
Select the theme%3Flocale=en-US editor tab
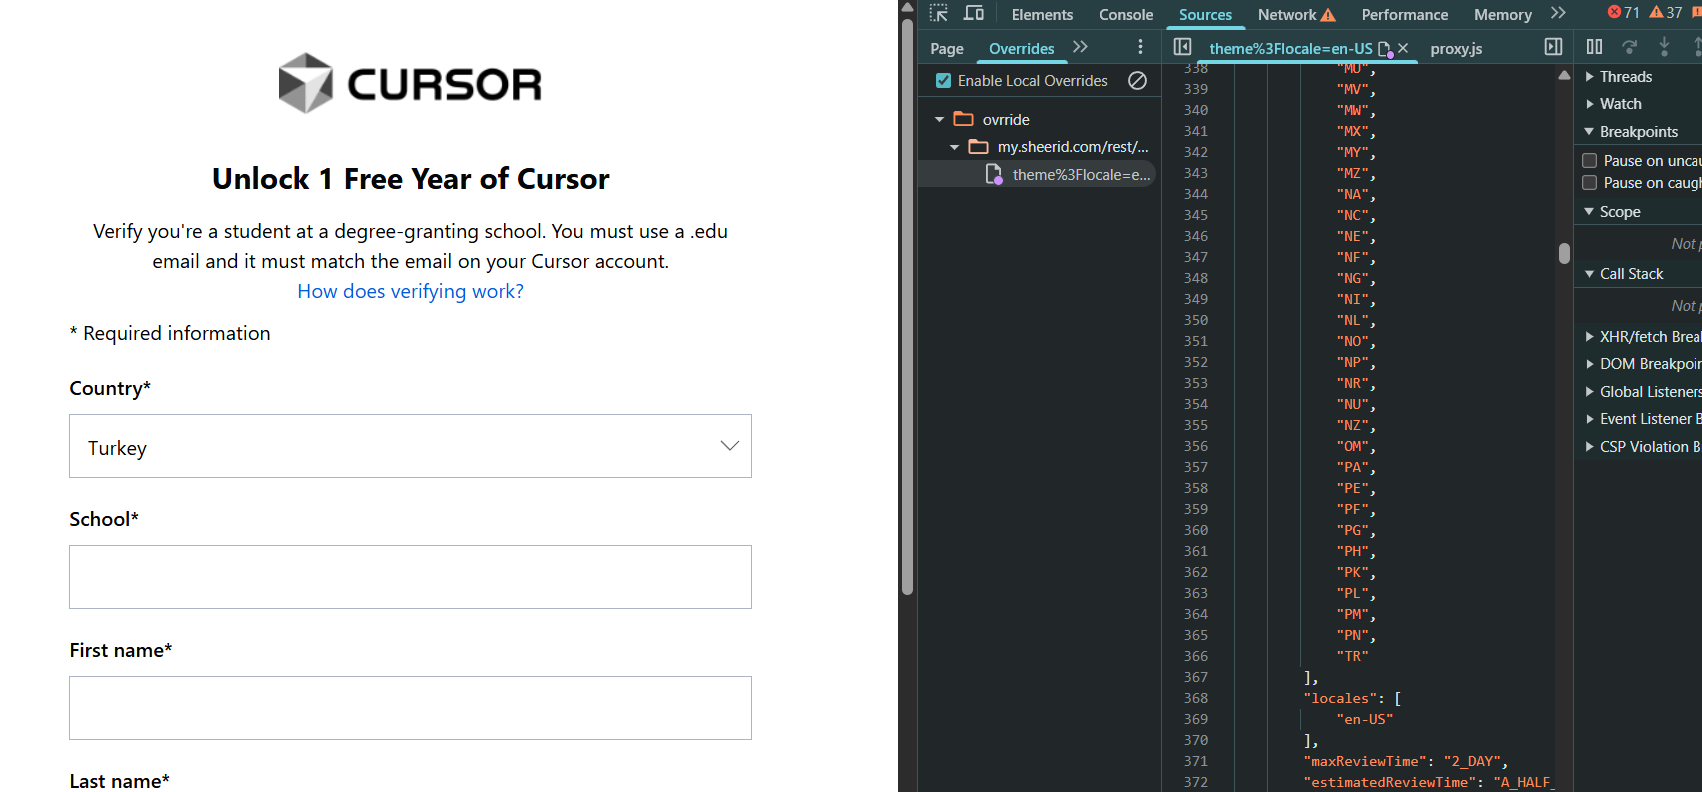pyautogui.click(x=1290, y=49)
